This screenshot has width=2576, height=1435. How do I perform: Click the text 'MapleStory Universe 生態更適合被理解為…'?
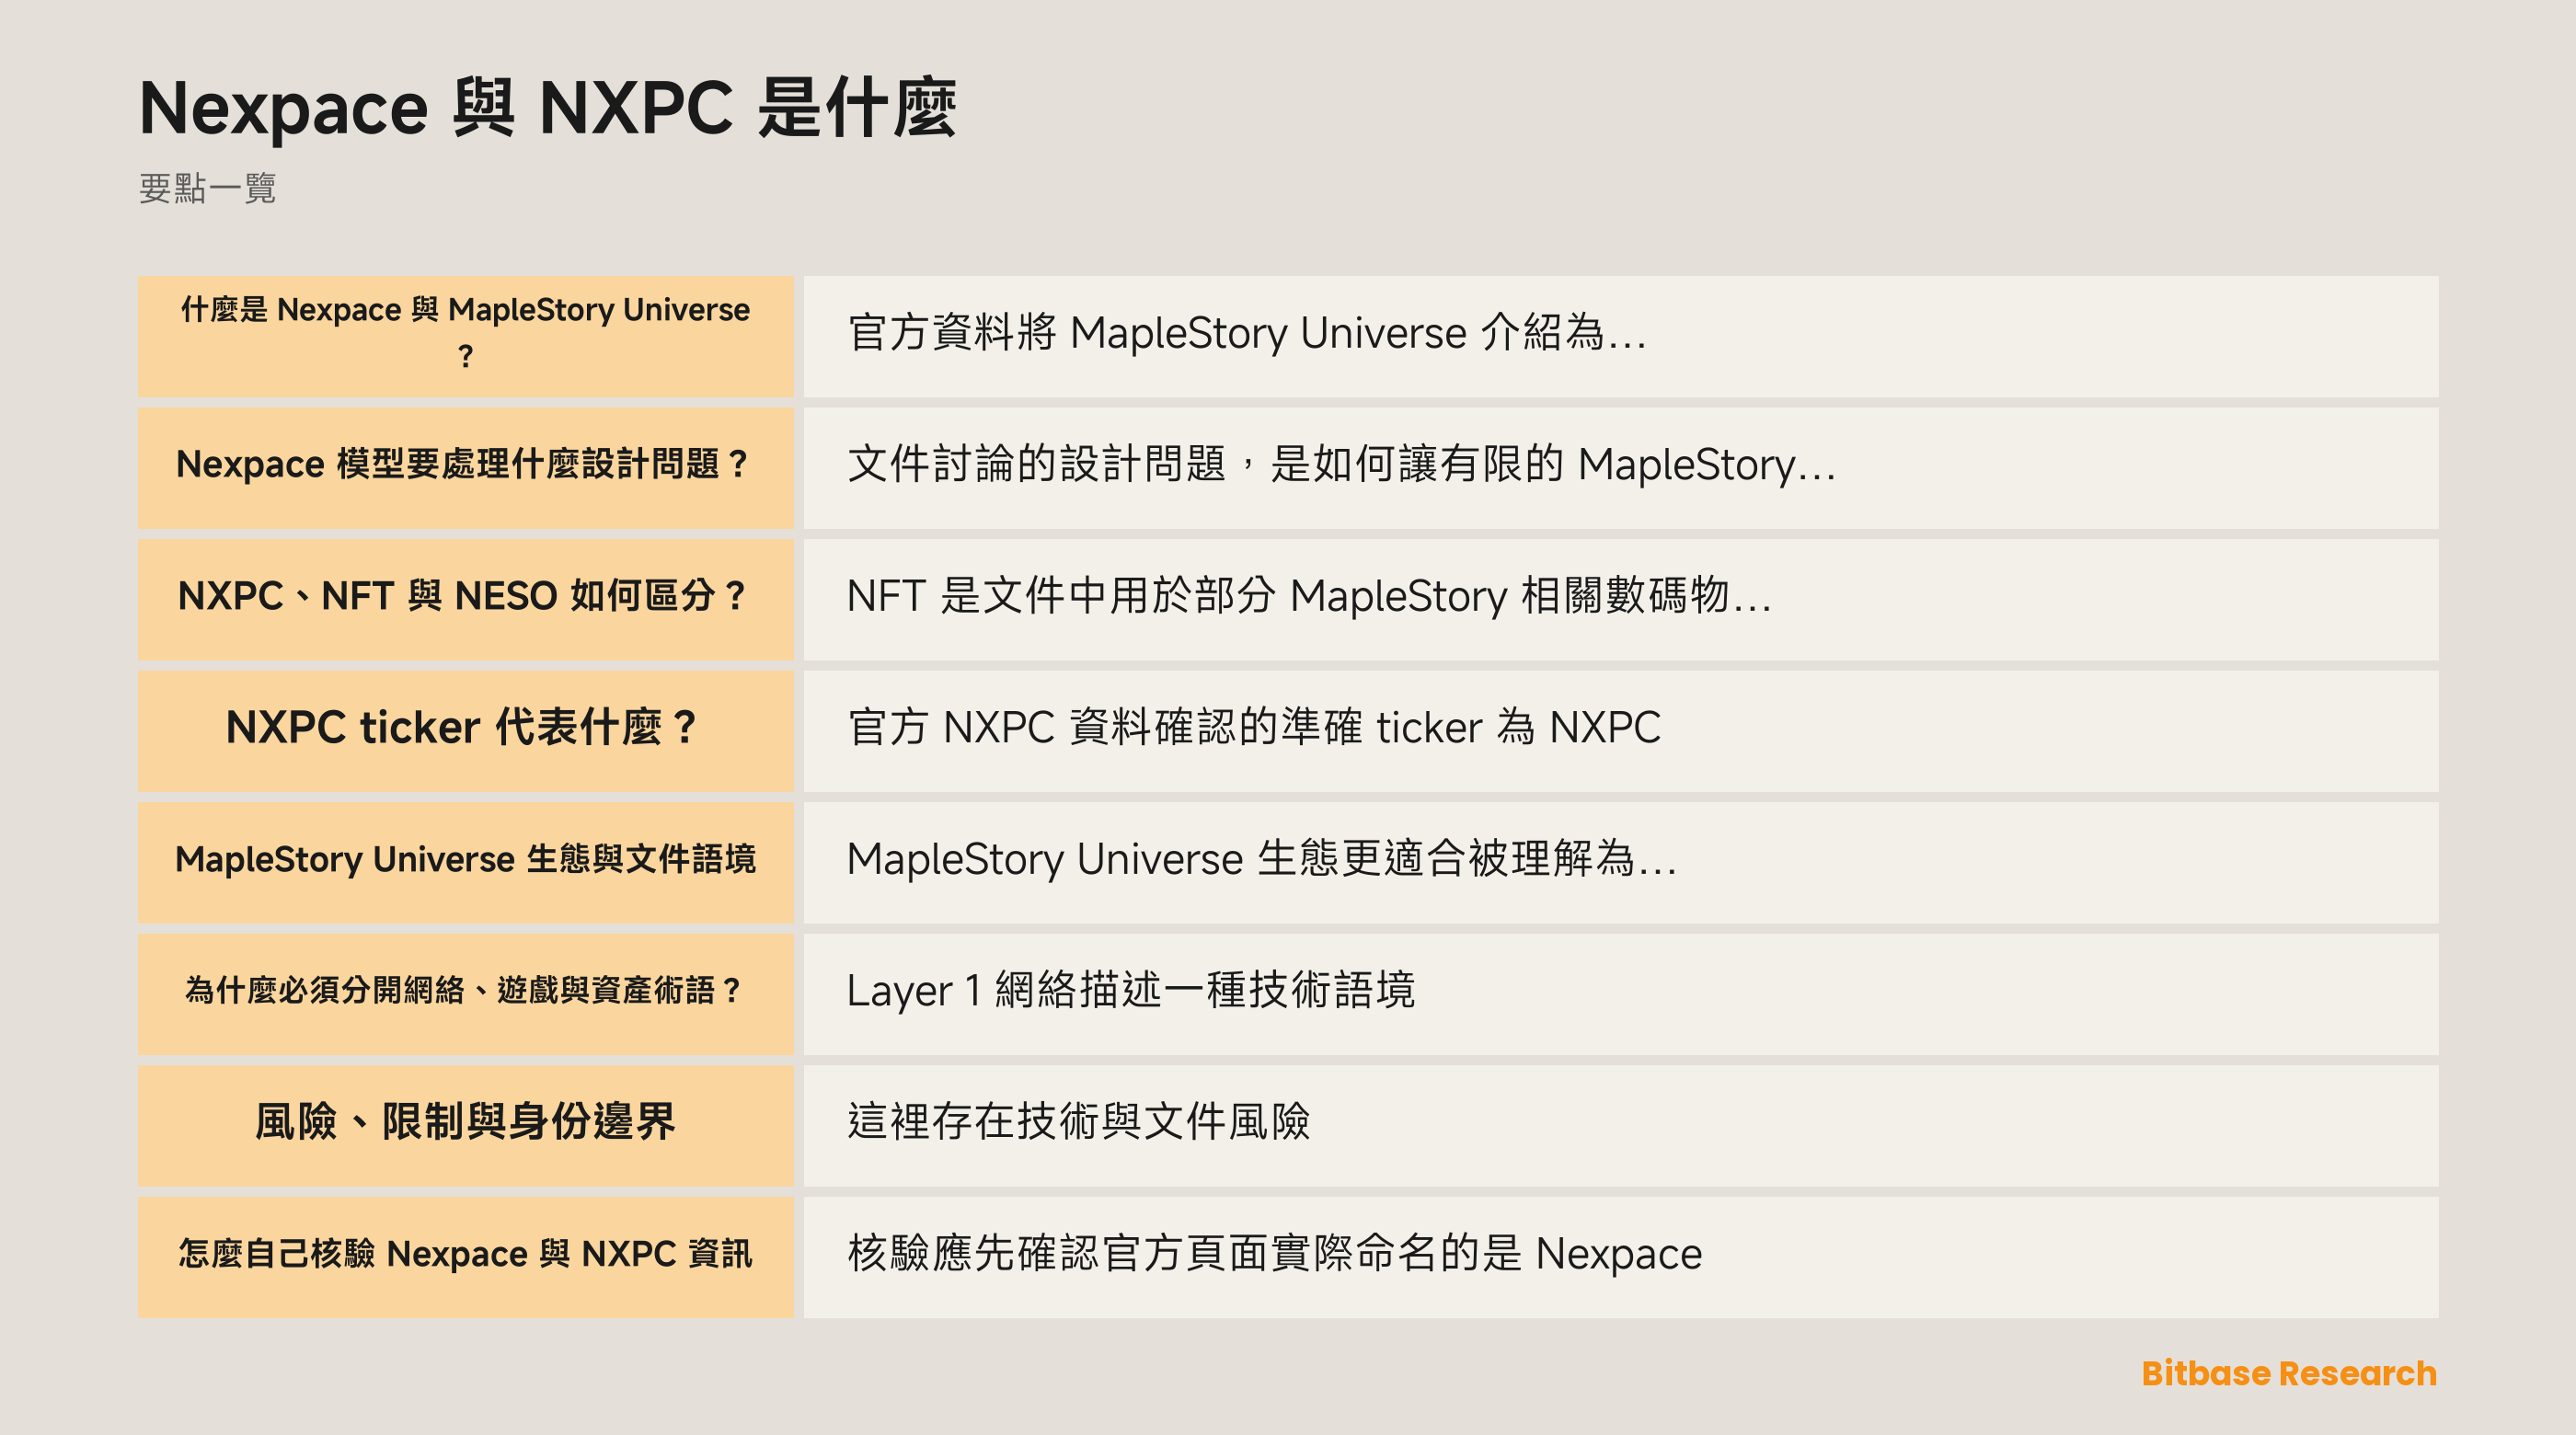(x=1262, y=859)
